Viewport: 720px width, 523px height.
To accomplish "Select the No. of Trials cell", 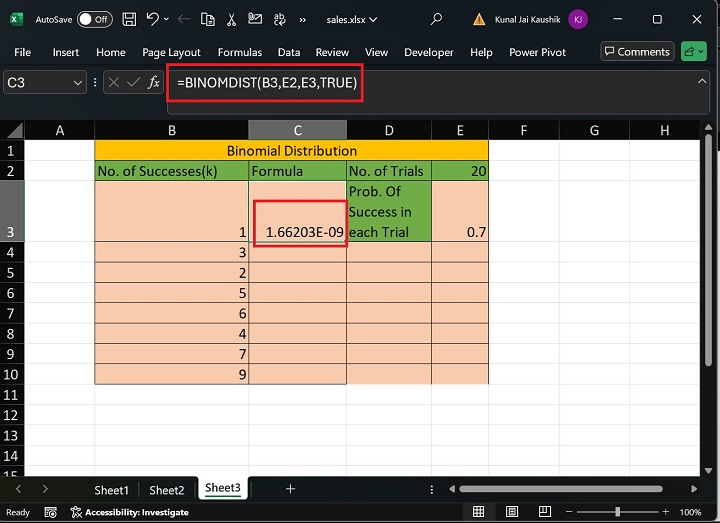I will pyautogui.click(x=389, y=171).
